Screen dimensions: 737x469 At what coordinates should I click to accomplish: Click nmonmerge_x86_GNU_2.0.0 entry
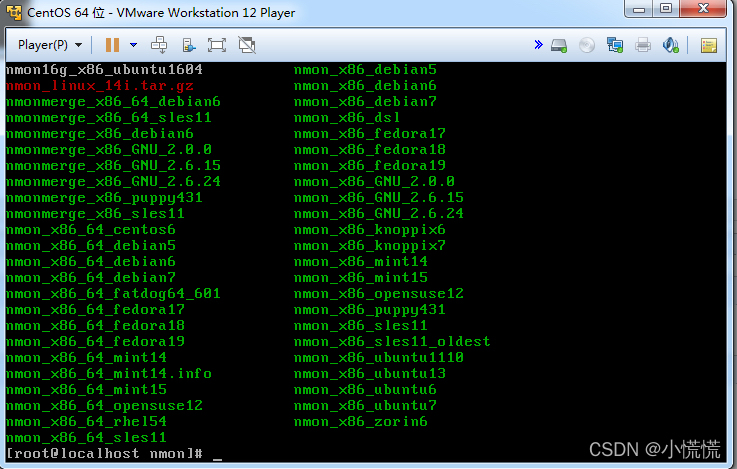109,150
